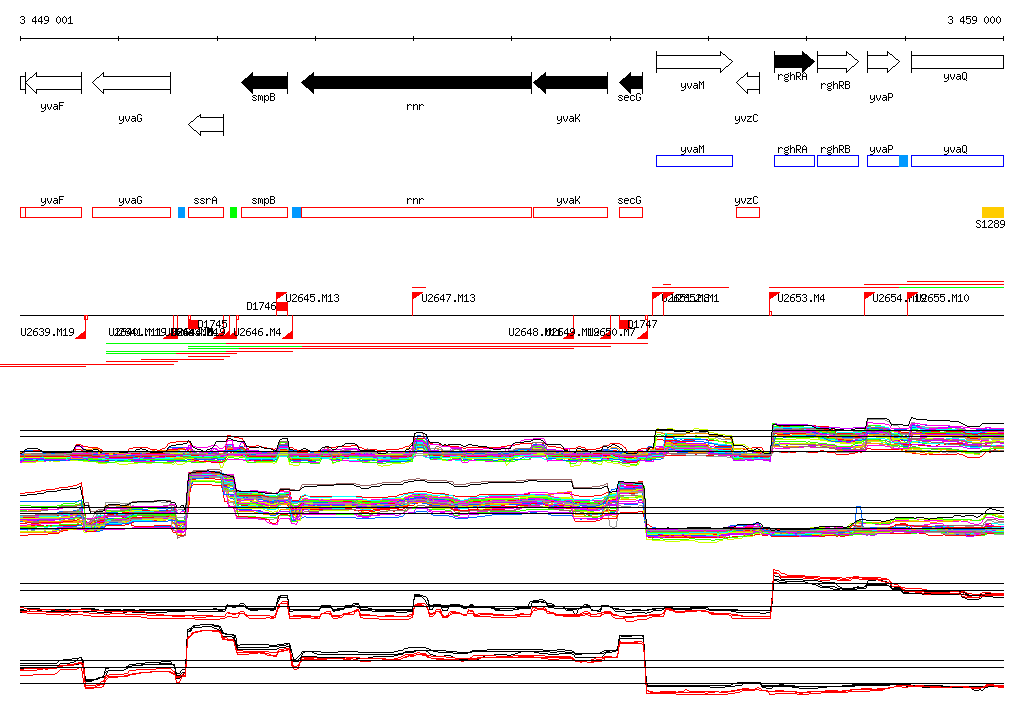The width and height of the screenshot is (1024, 714).
Task: Click the U2645.M13 promoter marker
Action: [281, 297]
